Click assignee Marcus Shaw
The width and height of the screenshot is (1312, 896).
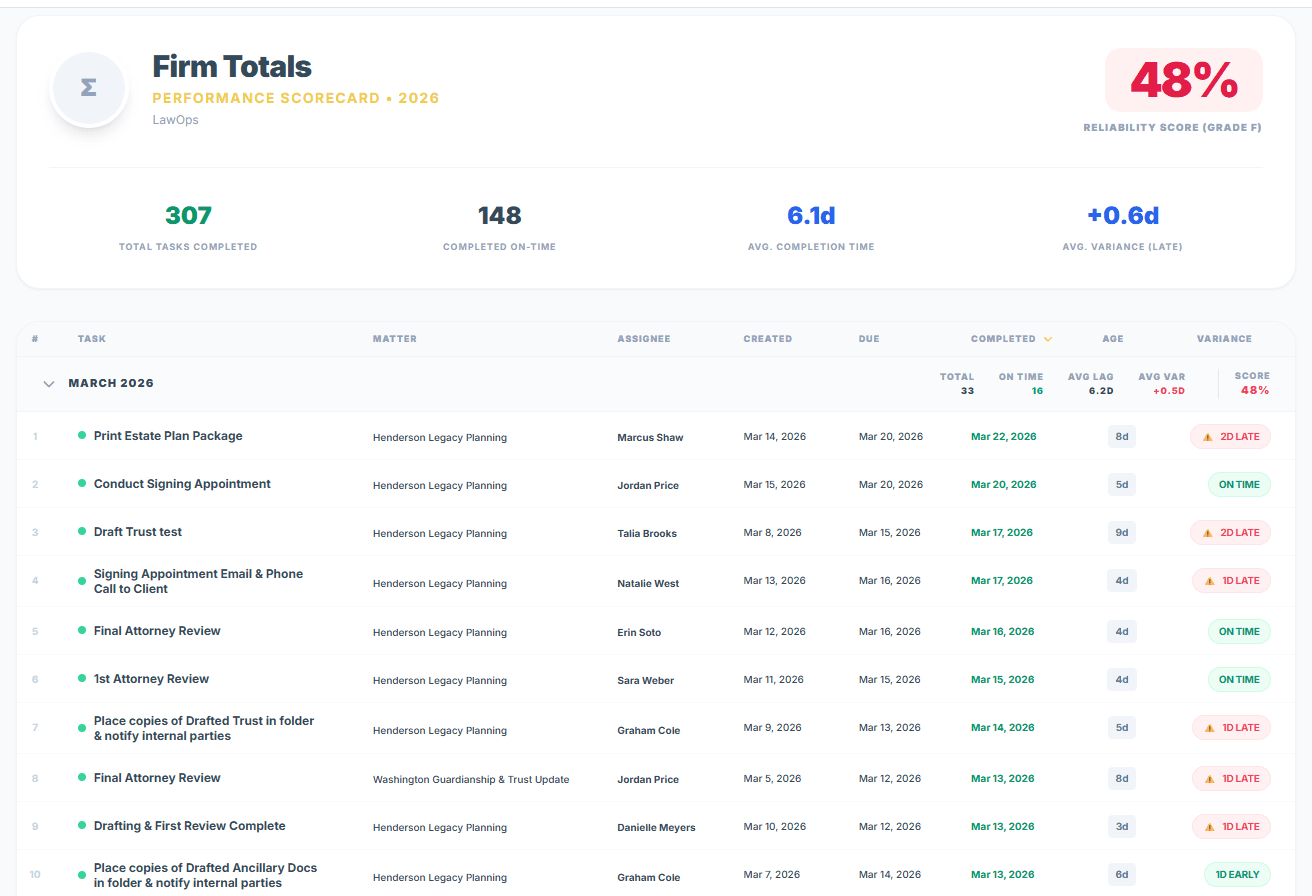[x=650, y=438]
